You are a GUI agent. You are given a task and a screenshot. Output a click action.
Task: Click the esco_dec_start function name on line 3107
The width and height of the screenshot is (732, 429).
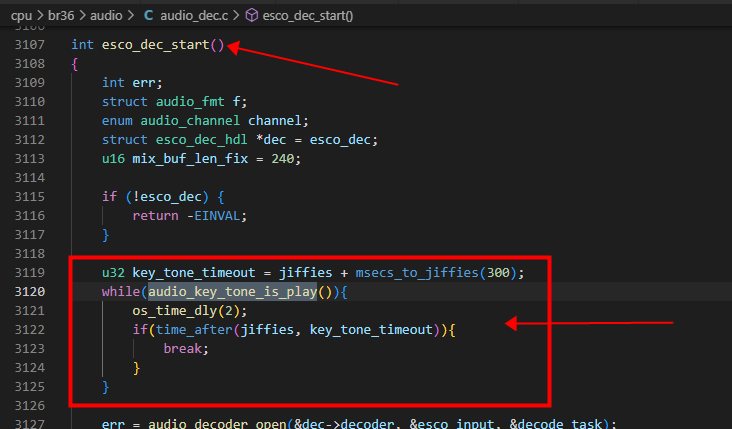pyautogui.click(x=155, y=45)
